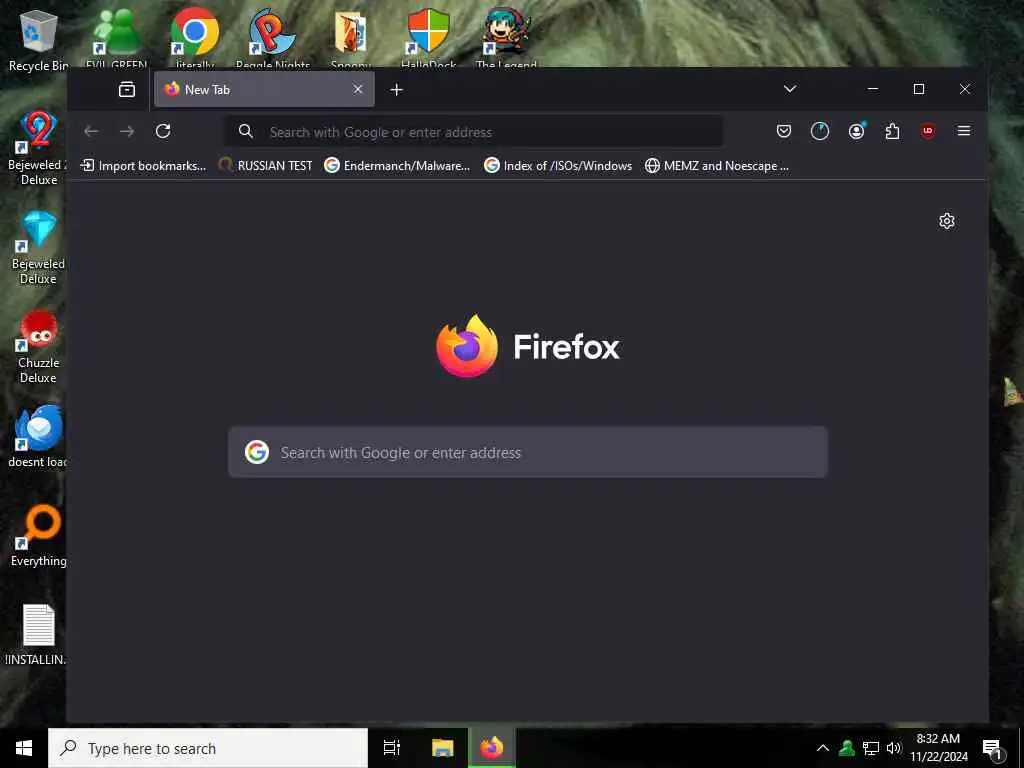Image resolution: width=1024 pixels, height=768 pixels.
Task: Select the Thunderbird 'doesnt load' desktop shortcut
Action: coord(38,436)
